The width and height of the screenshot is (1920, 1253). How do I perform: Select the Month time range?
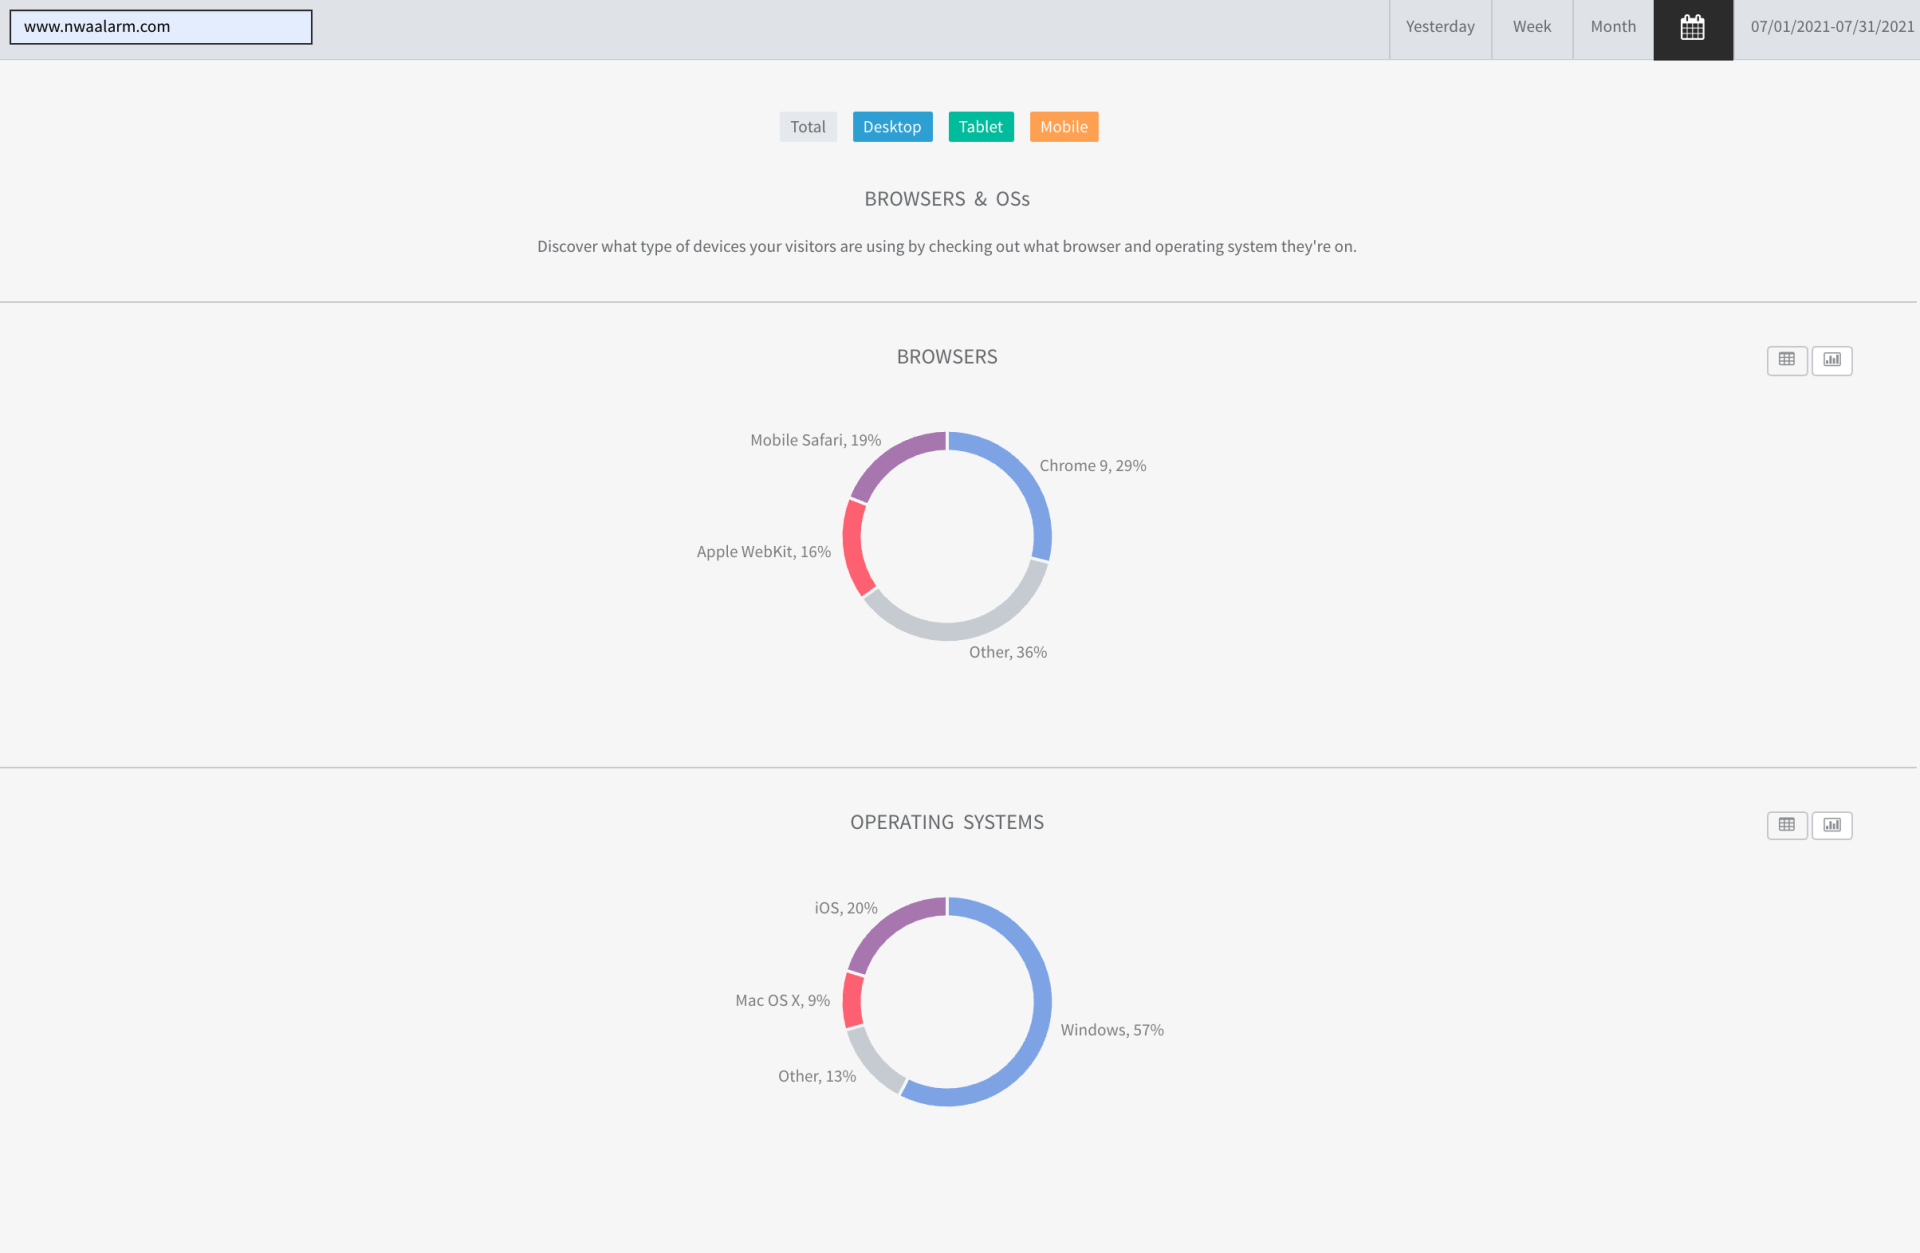(1612, 27)
